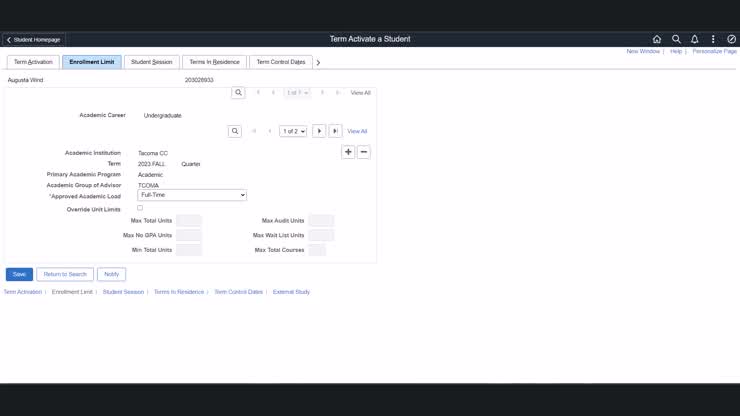Screen dimensions: 740x416
Task: Add a new term row with plus
Action: point(348,152)
